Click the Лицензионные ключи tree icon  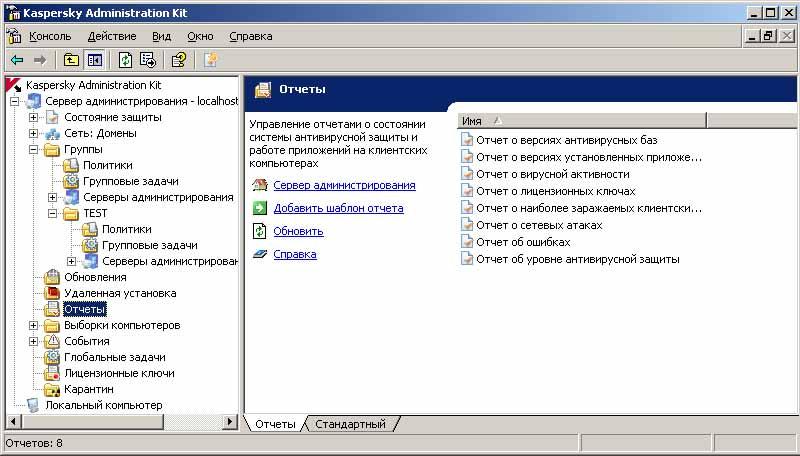(x=52, y=373)
